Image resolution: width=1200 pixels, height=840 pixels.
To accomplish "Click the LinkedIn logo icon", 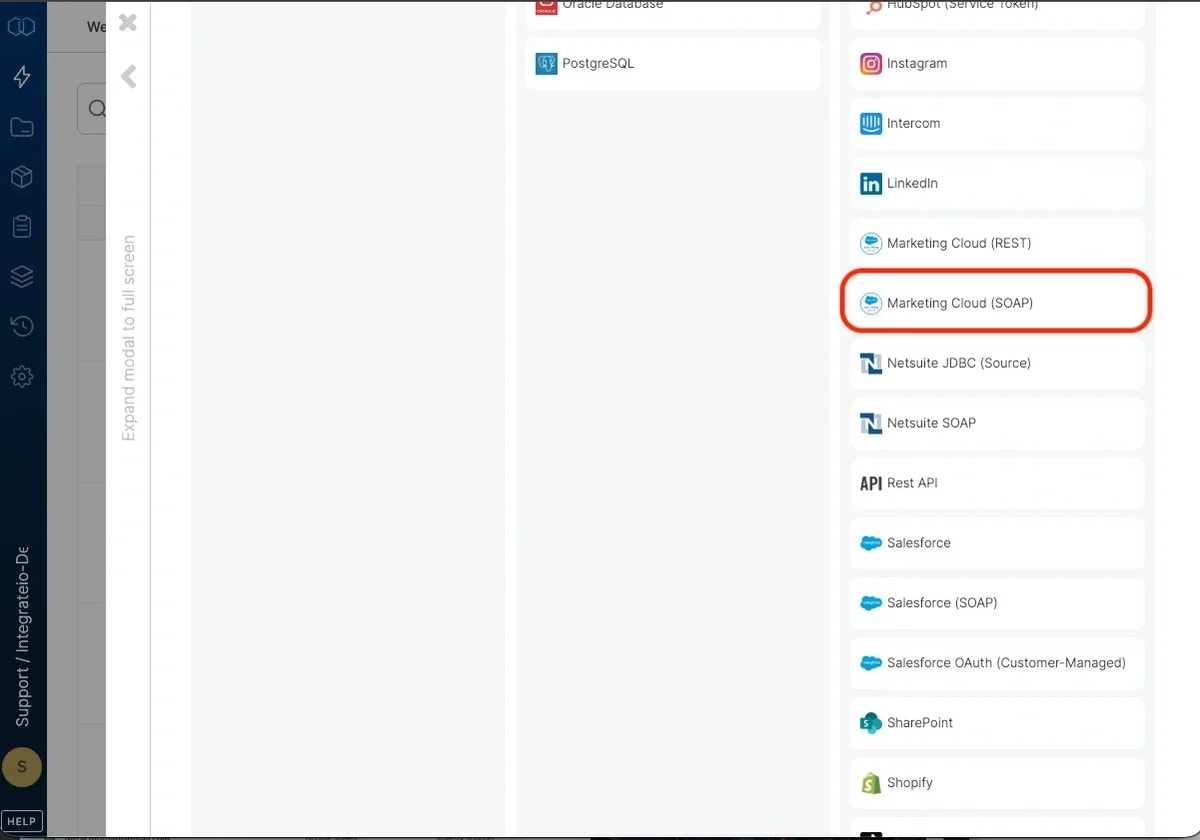I will 871,184.
